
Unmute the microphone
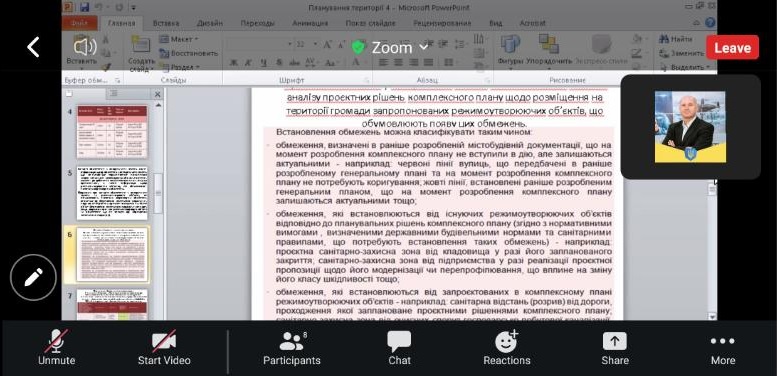56,348
